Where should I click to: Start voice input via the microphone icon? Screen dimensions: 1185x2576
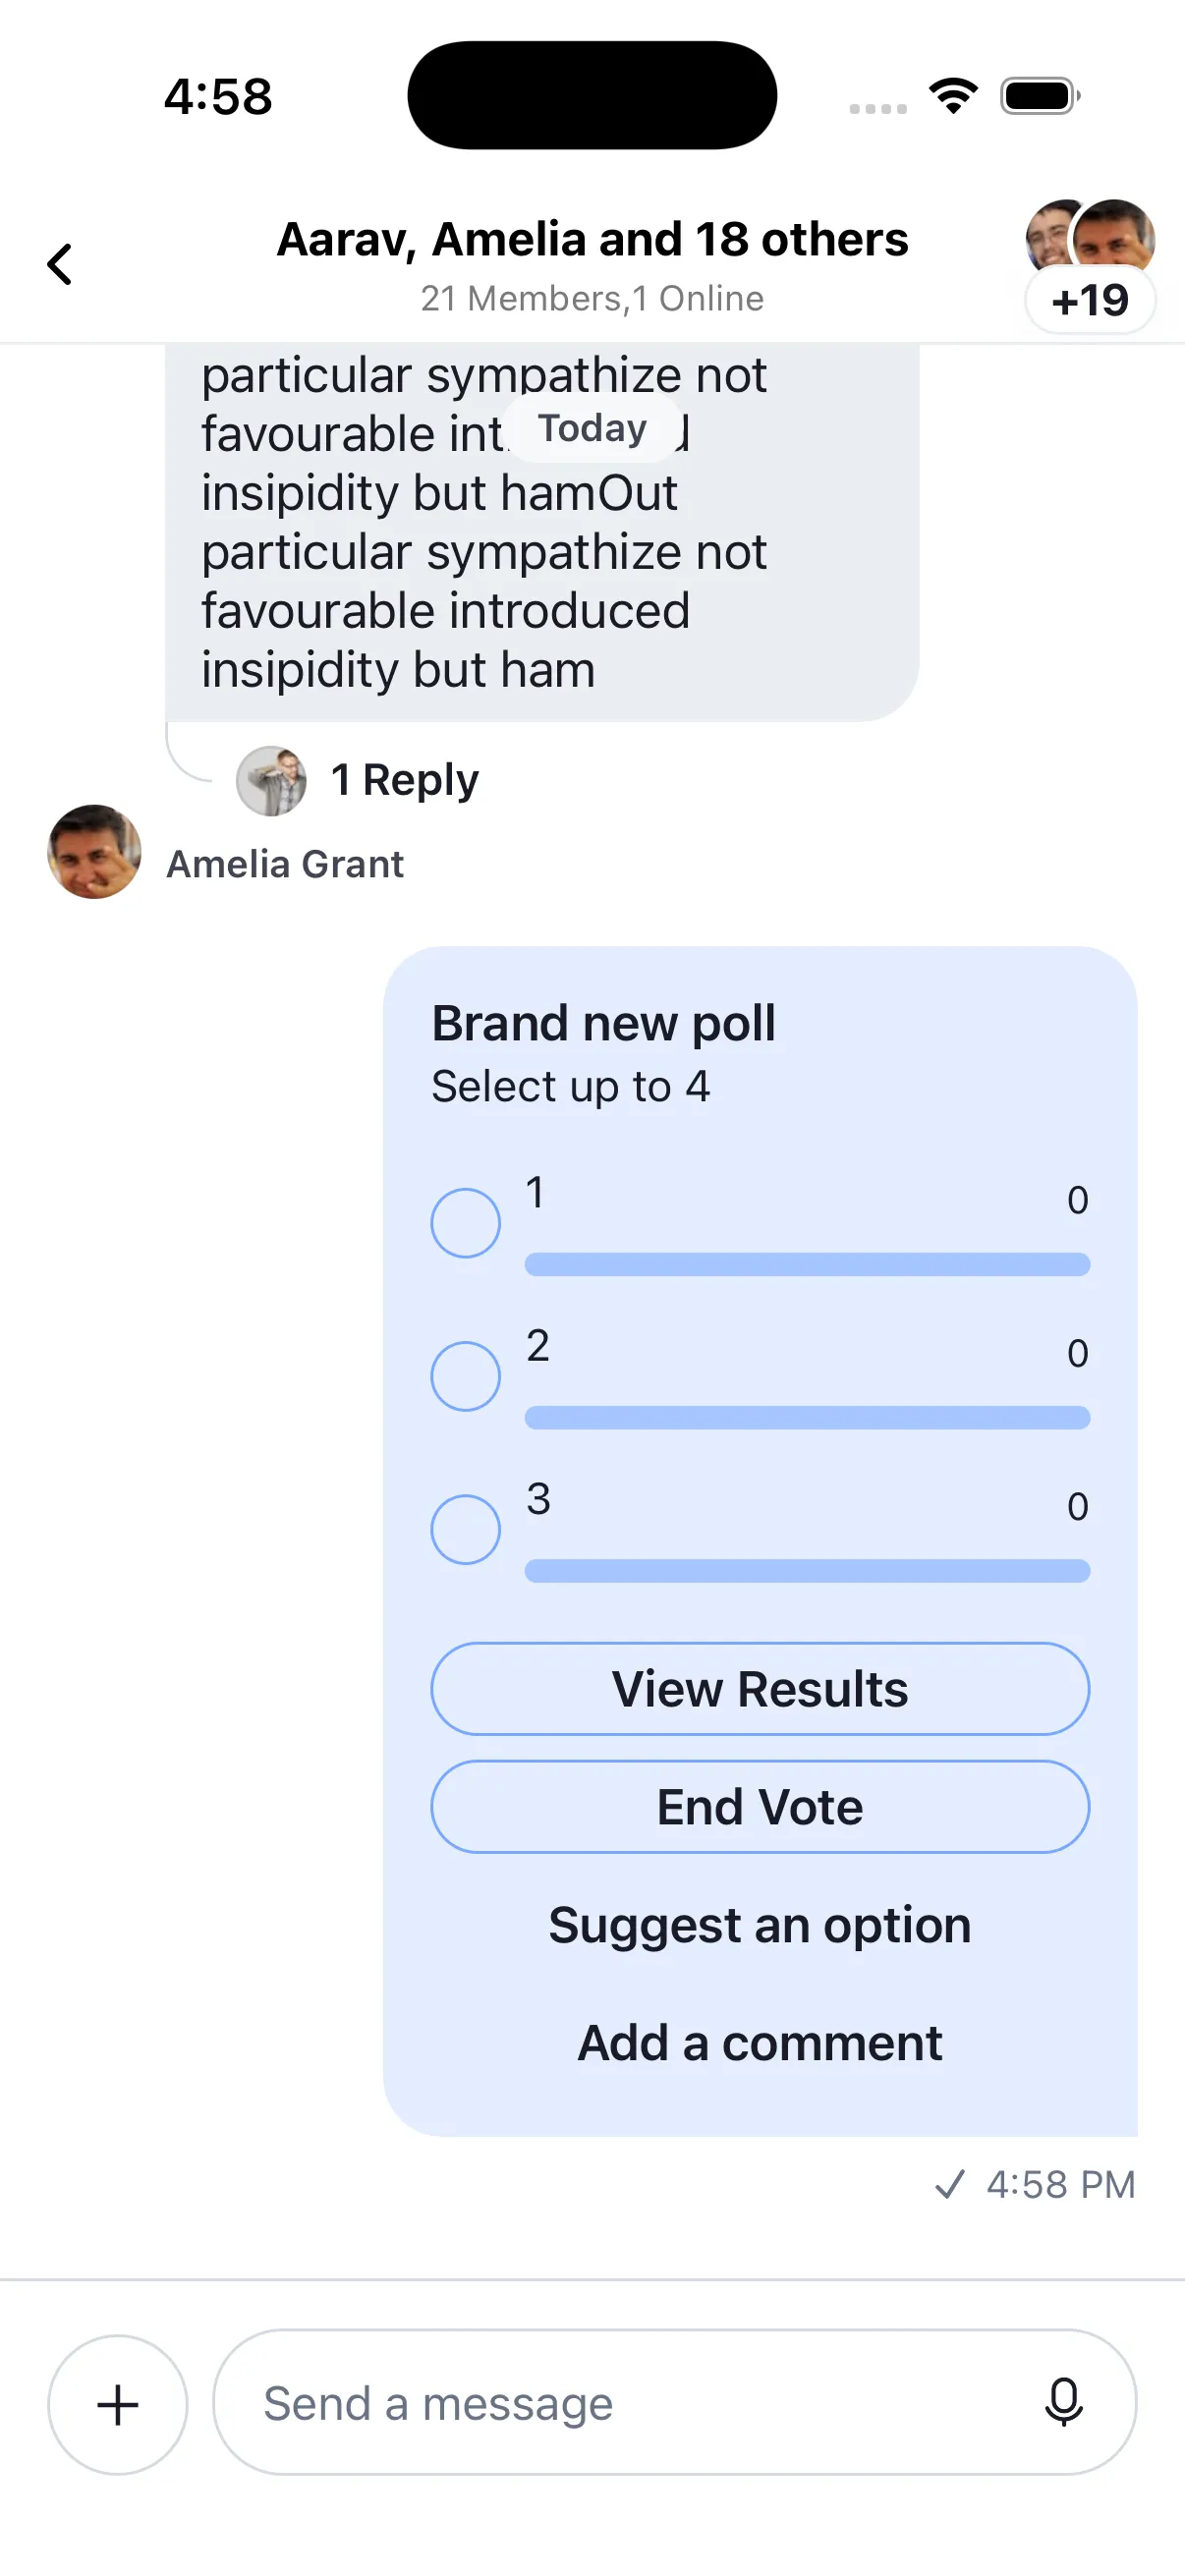click(1064, 2403)
